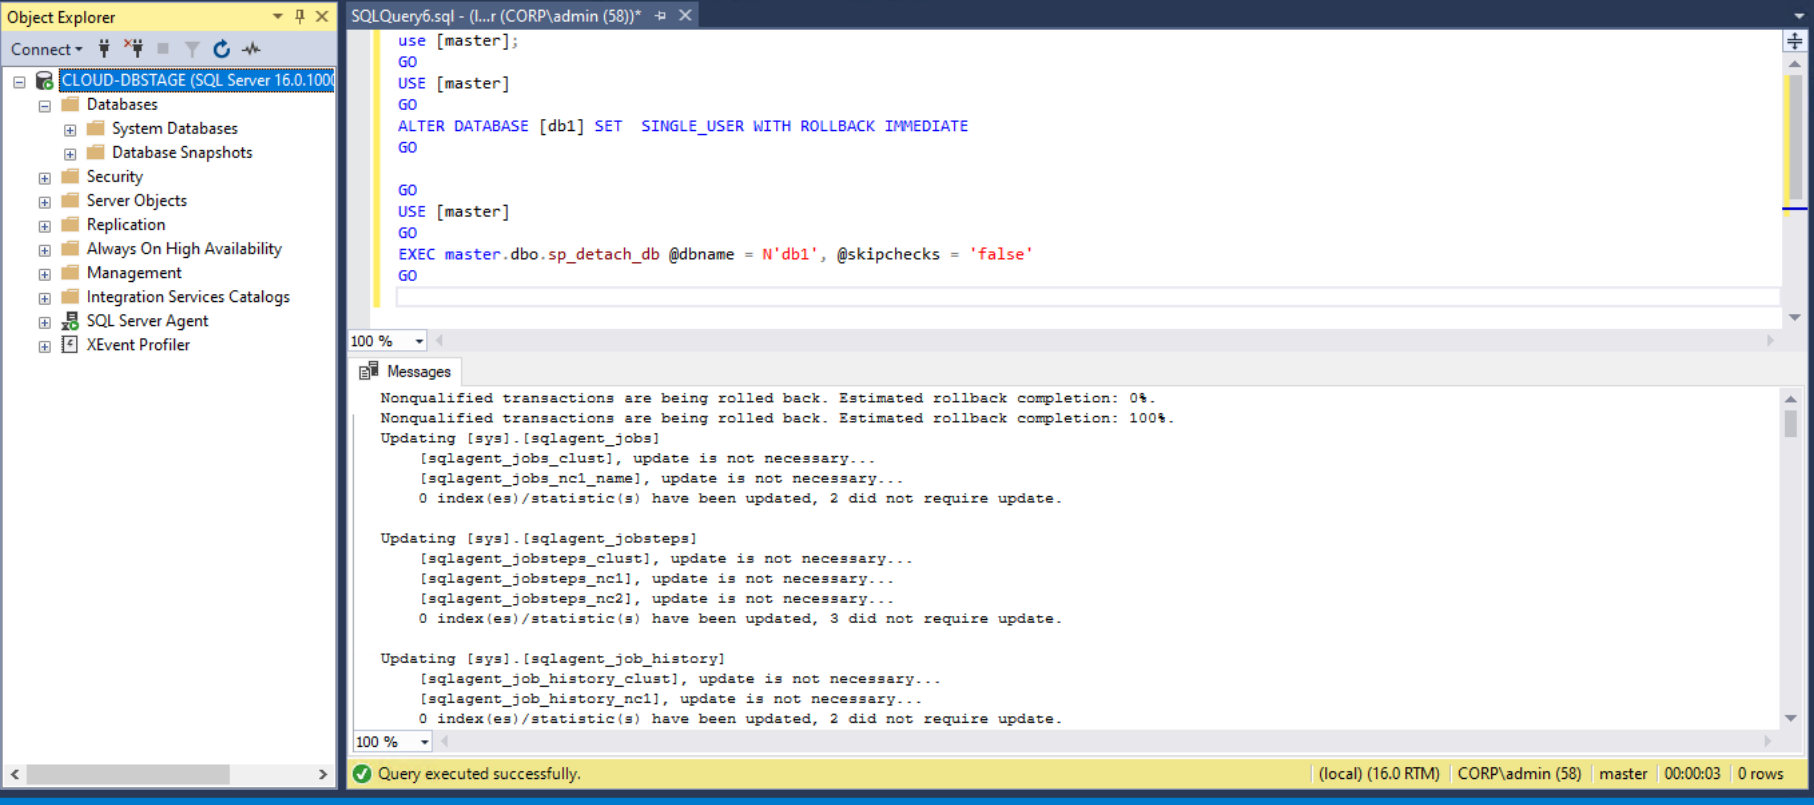This screenshot has width=1814, height=805.
Task: Select Server Objects tree item
Action: pos(136,200)
